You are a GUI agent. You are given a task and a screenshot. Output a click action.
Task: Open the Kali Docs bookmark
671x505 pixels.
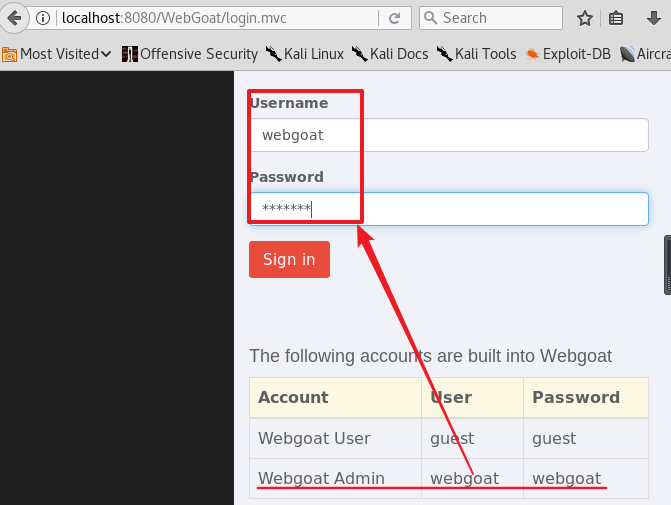pos(390,54)
